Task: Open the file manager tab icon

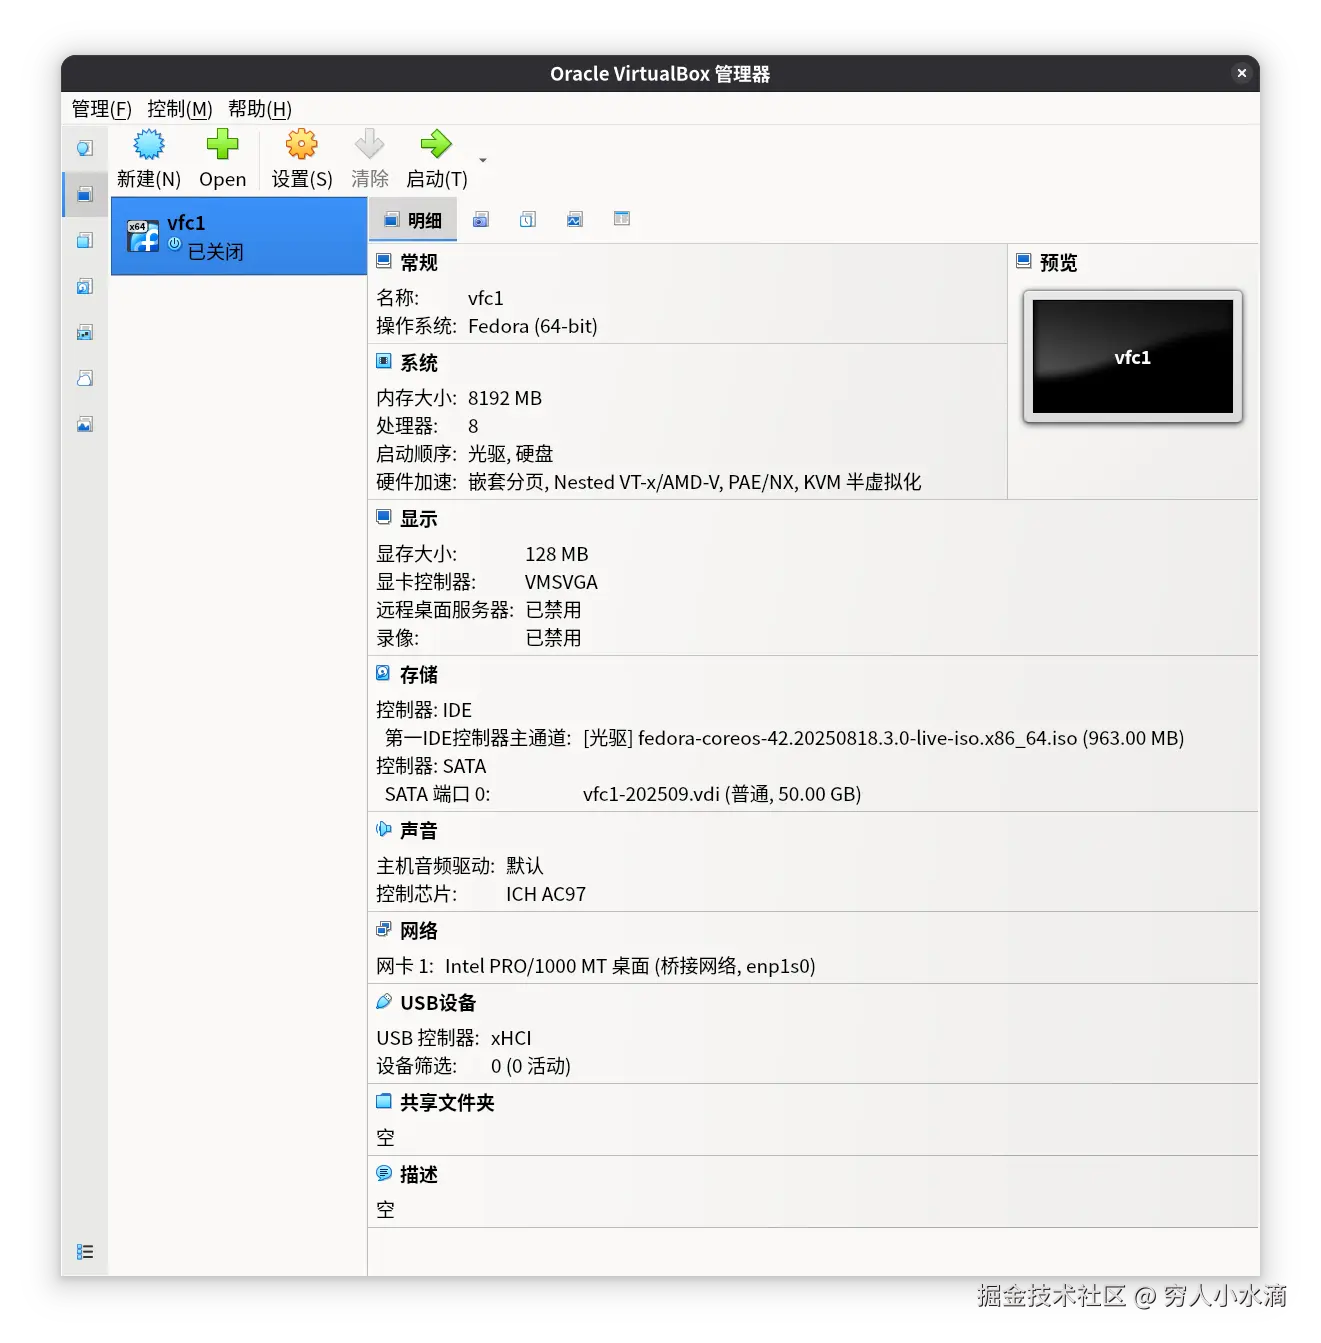Action: tap(622, 219)
